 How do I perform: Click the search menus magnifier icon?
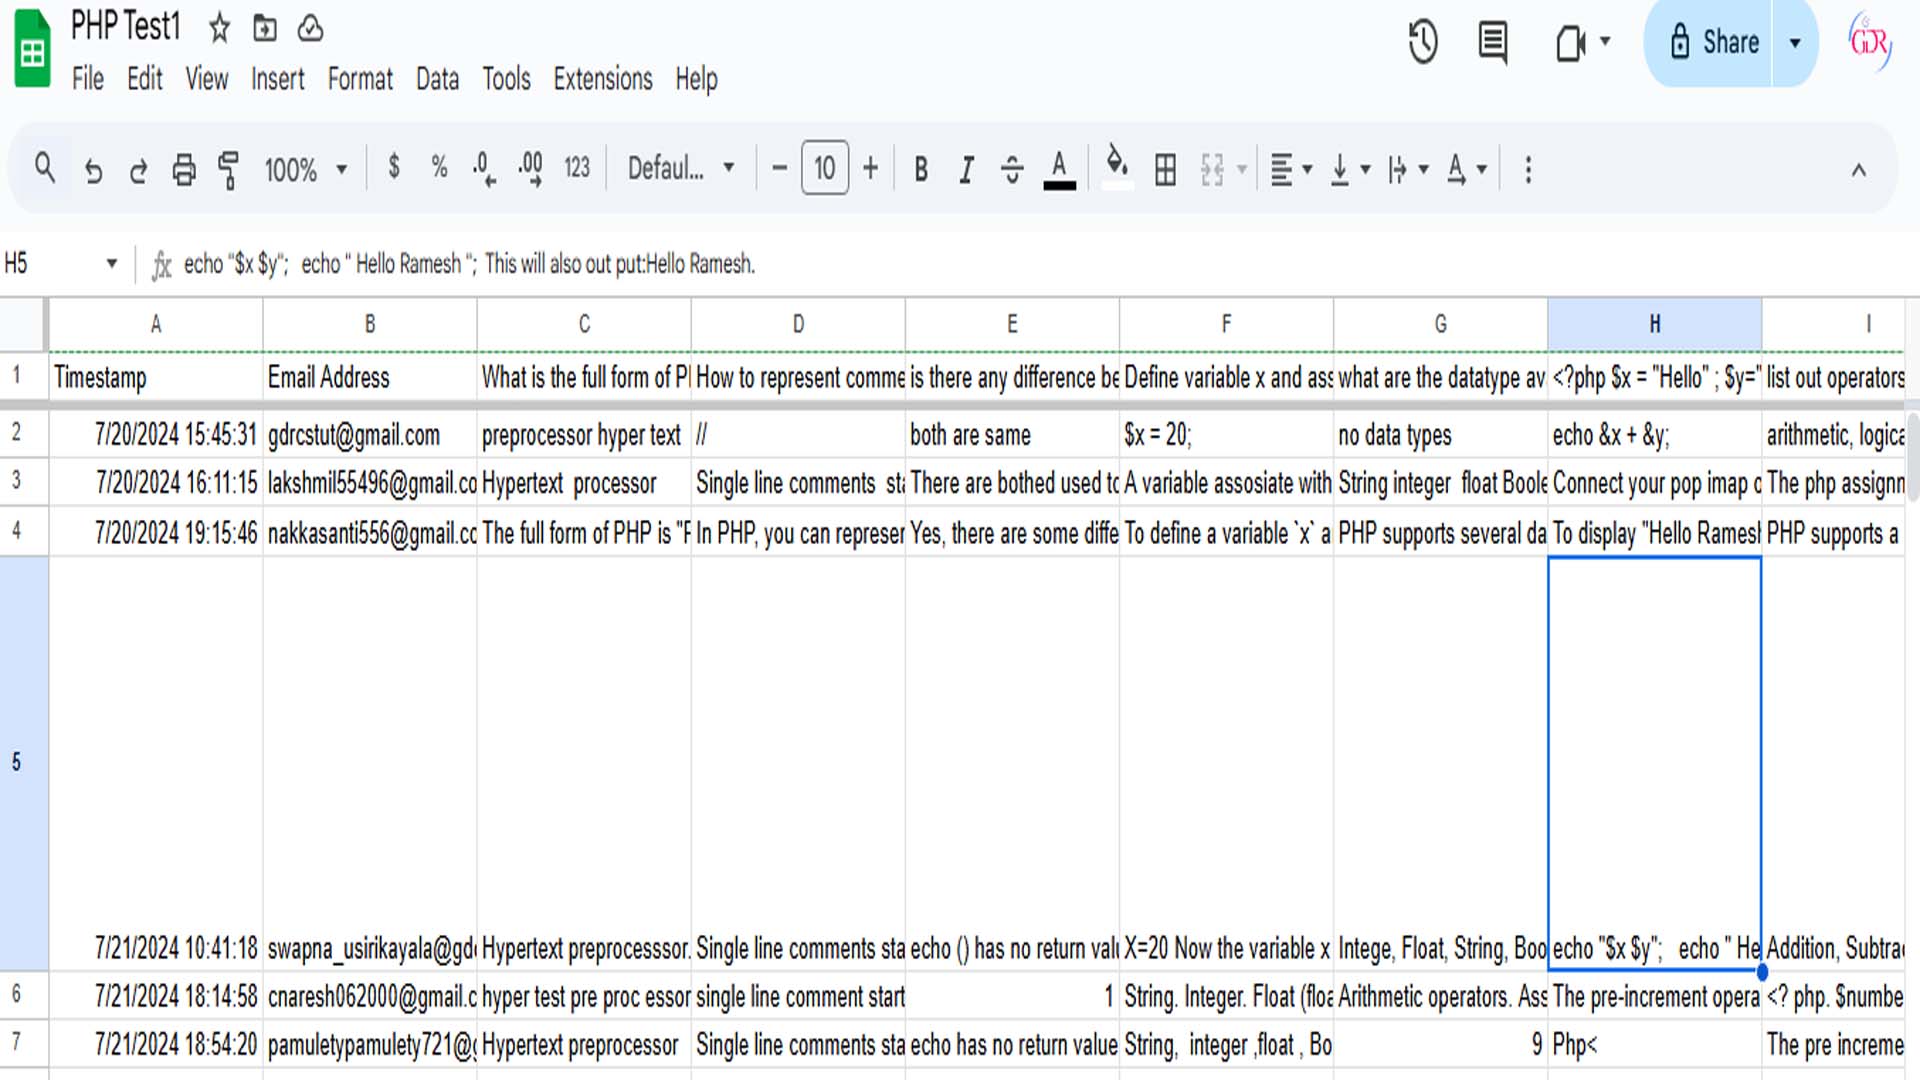[45, 167]
